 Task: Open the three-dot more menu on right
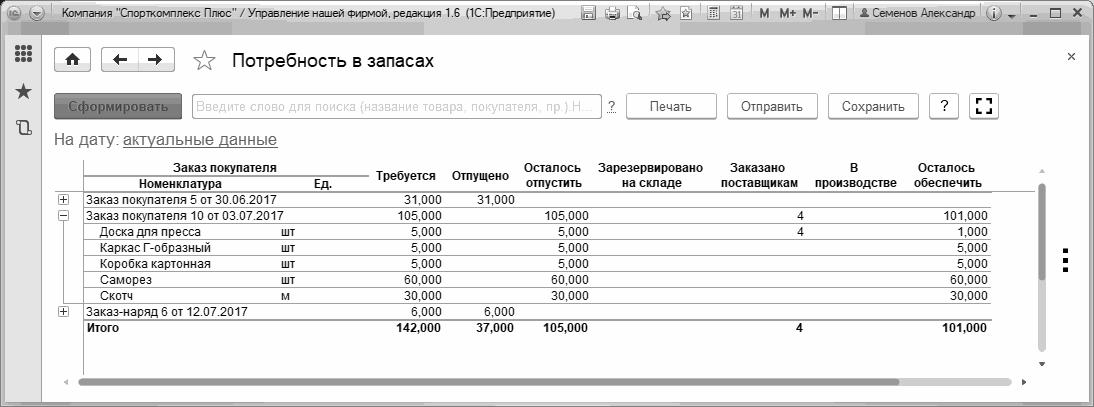click(x=1065, y=260)
